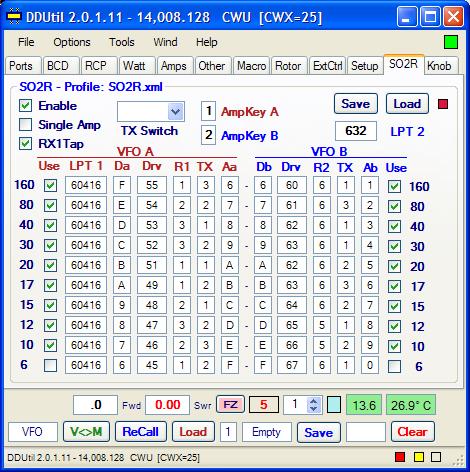This screenshot has height=472, width=470.
Task: Check VFO B Use for 6 band
Action: coord(394,367)
